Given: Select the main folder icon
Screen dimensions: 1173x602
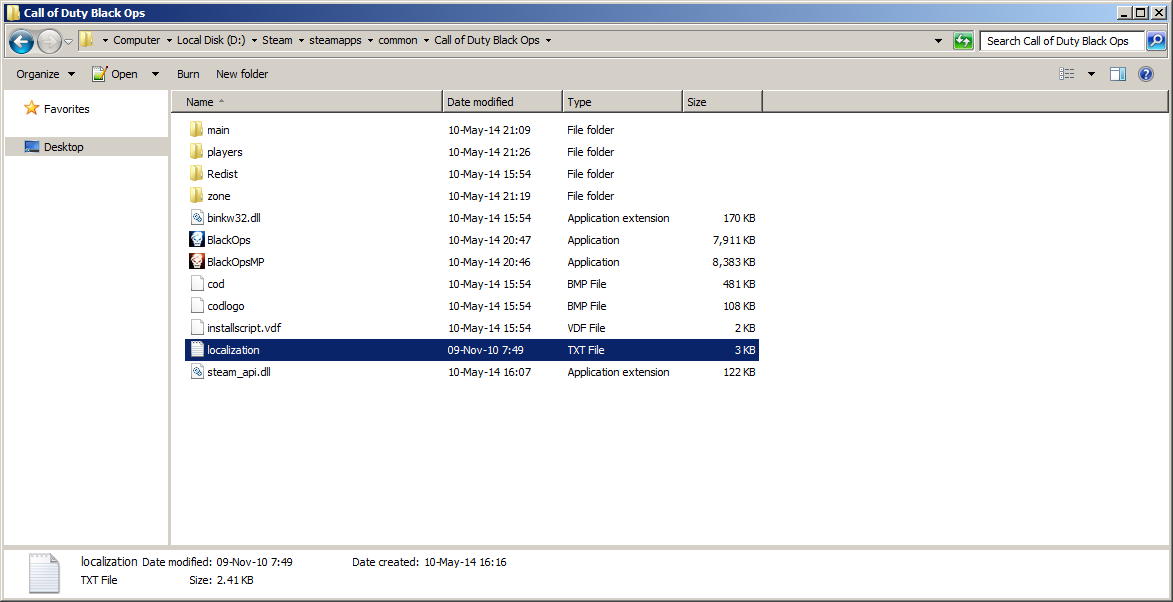Looking at the screenshot, I should pyautogui.click(x=196, y=129).
